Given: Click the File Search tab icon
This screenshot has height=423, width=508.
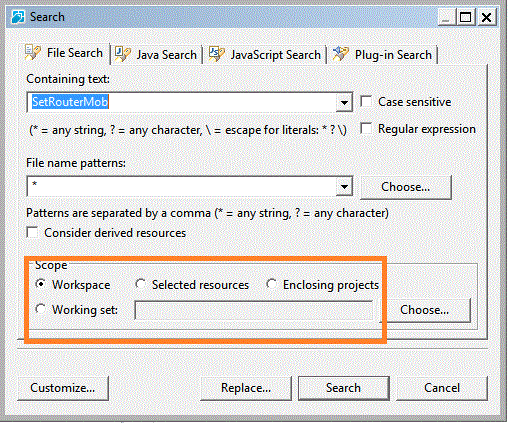Looking at the screenshot, I should [33, 53].
